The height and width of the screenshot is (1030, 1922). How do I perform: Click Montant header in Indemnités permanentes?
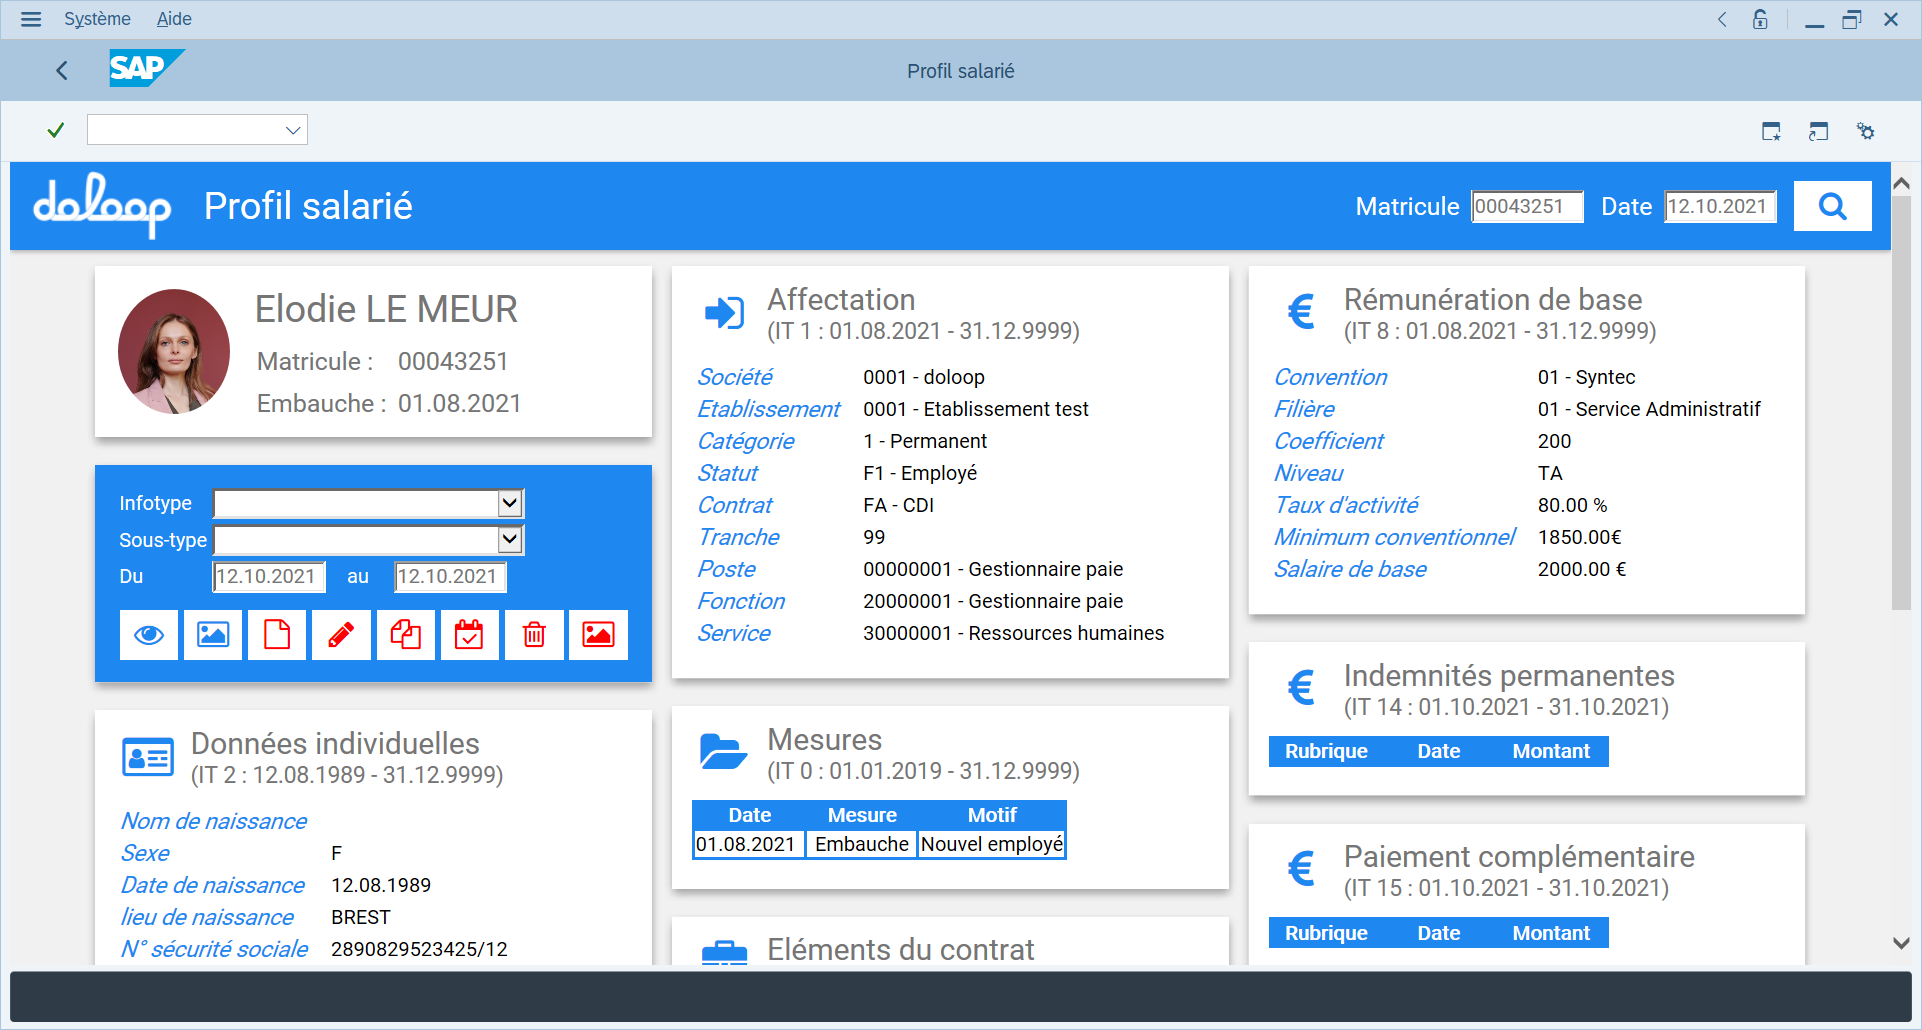(x=1551, y=752)
